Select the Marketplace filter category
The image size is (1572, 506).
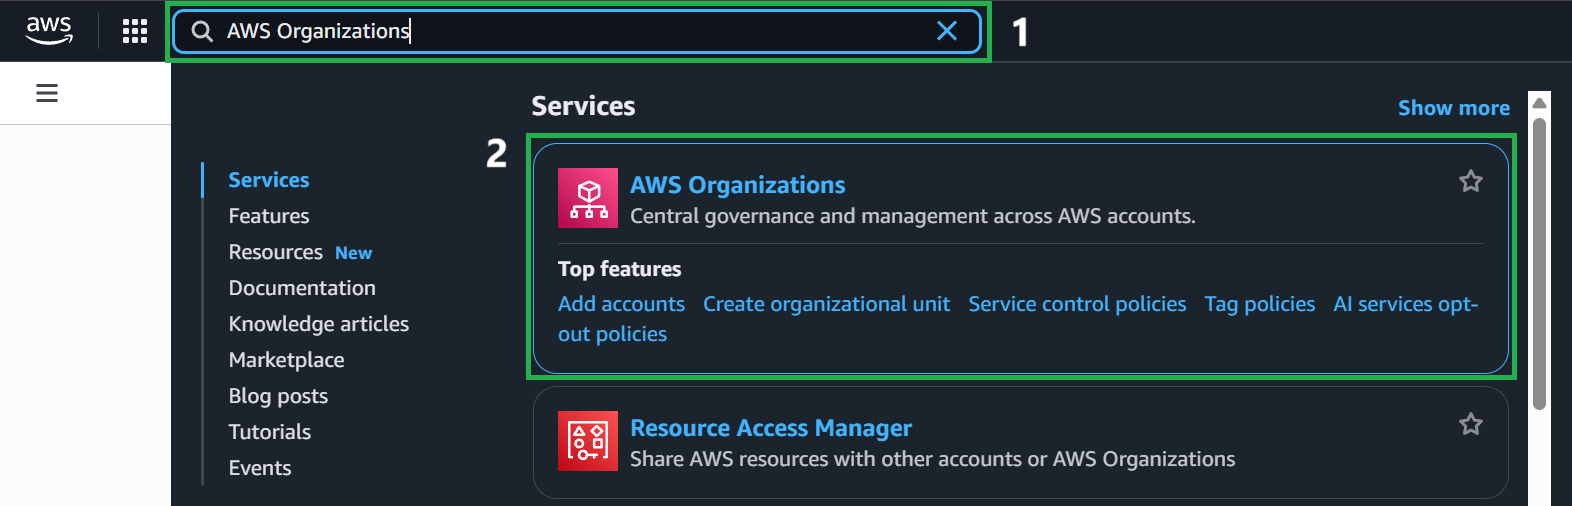(286, 360)
